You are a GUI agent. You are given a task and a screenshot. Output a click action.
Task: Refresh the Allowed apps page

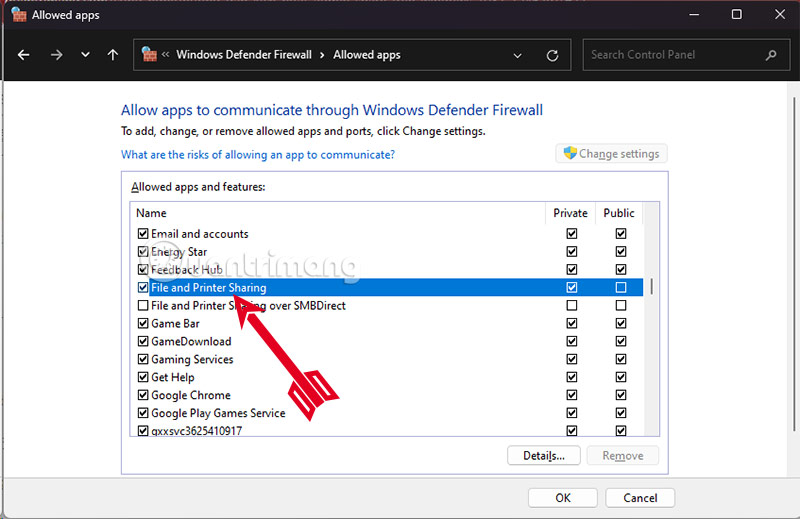click(x=552, y=55)
